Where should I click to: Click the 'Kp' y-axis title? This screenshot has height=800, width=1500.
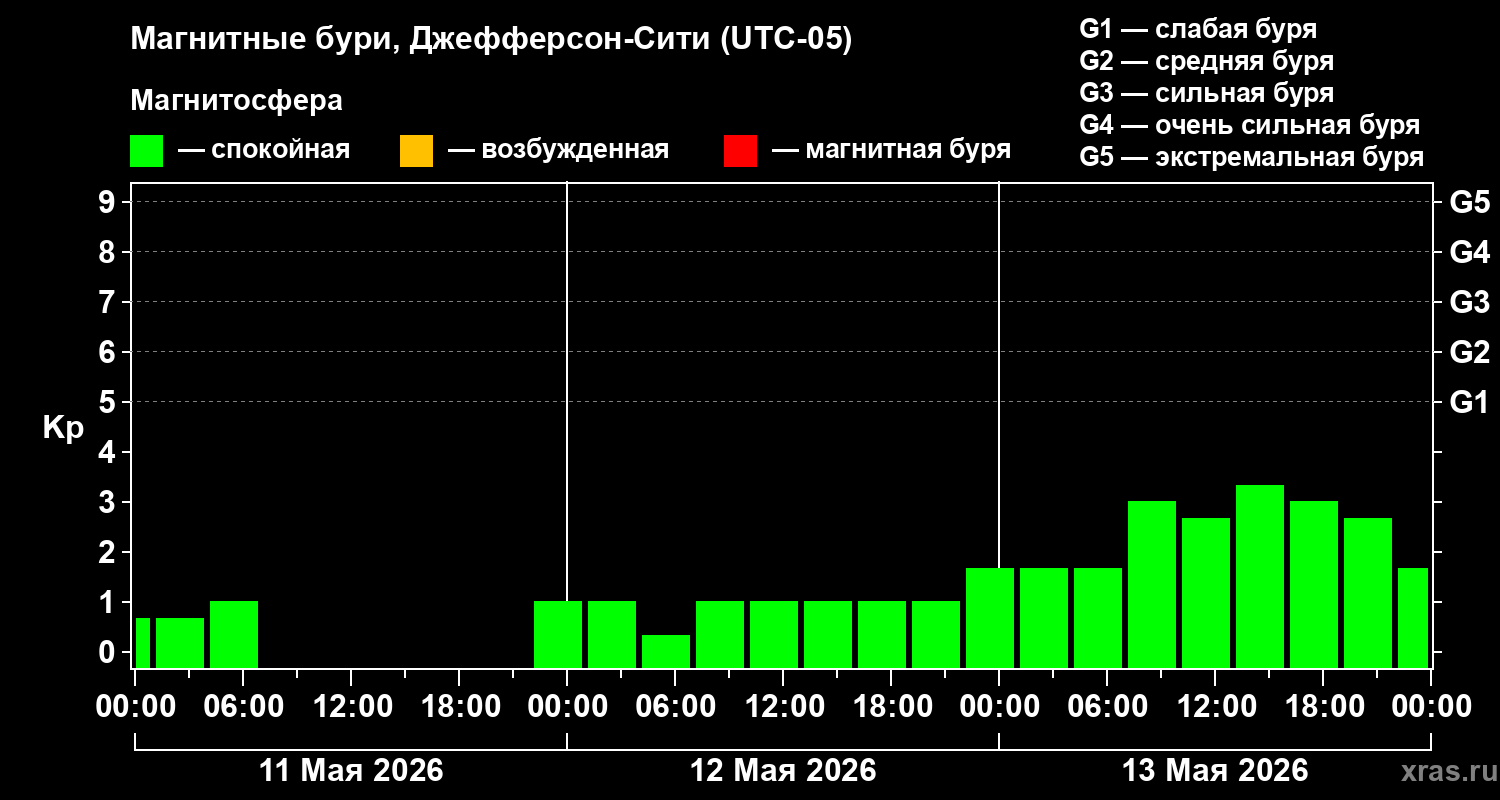point(63,428)
